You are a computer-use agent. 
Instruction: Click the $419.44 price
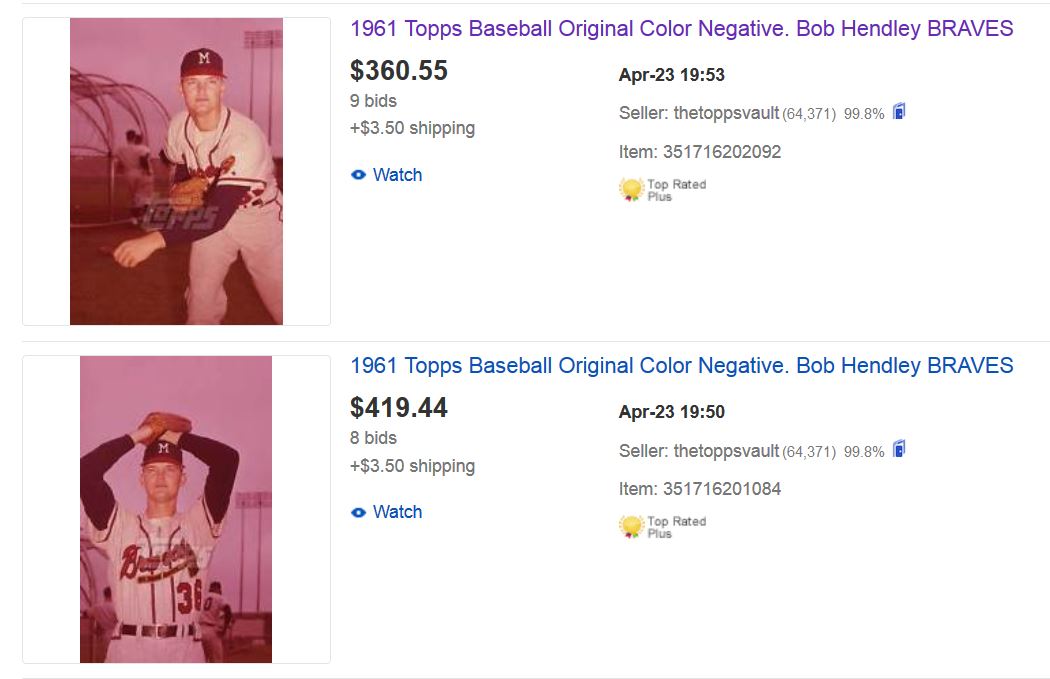399,408
